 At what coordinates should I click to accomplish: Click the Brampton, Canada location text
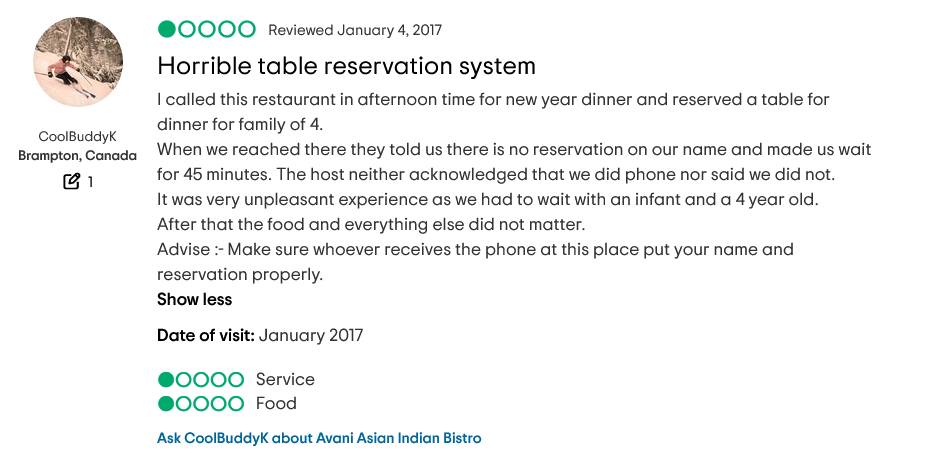(x=77, y=156)
